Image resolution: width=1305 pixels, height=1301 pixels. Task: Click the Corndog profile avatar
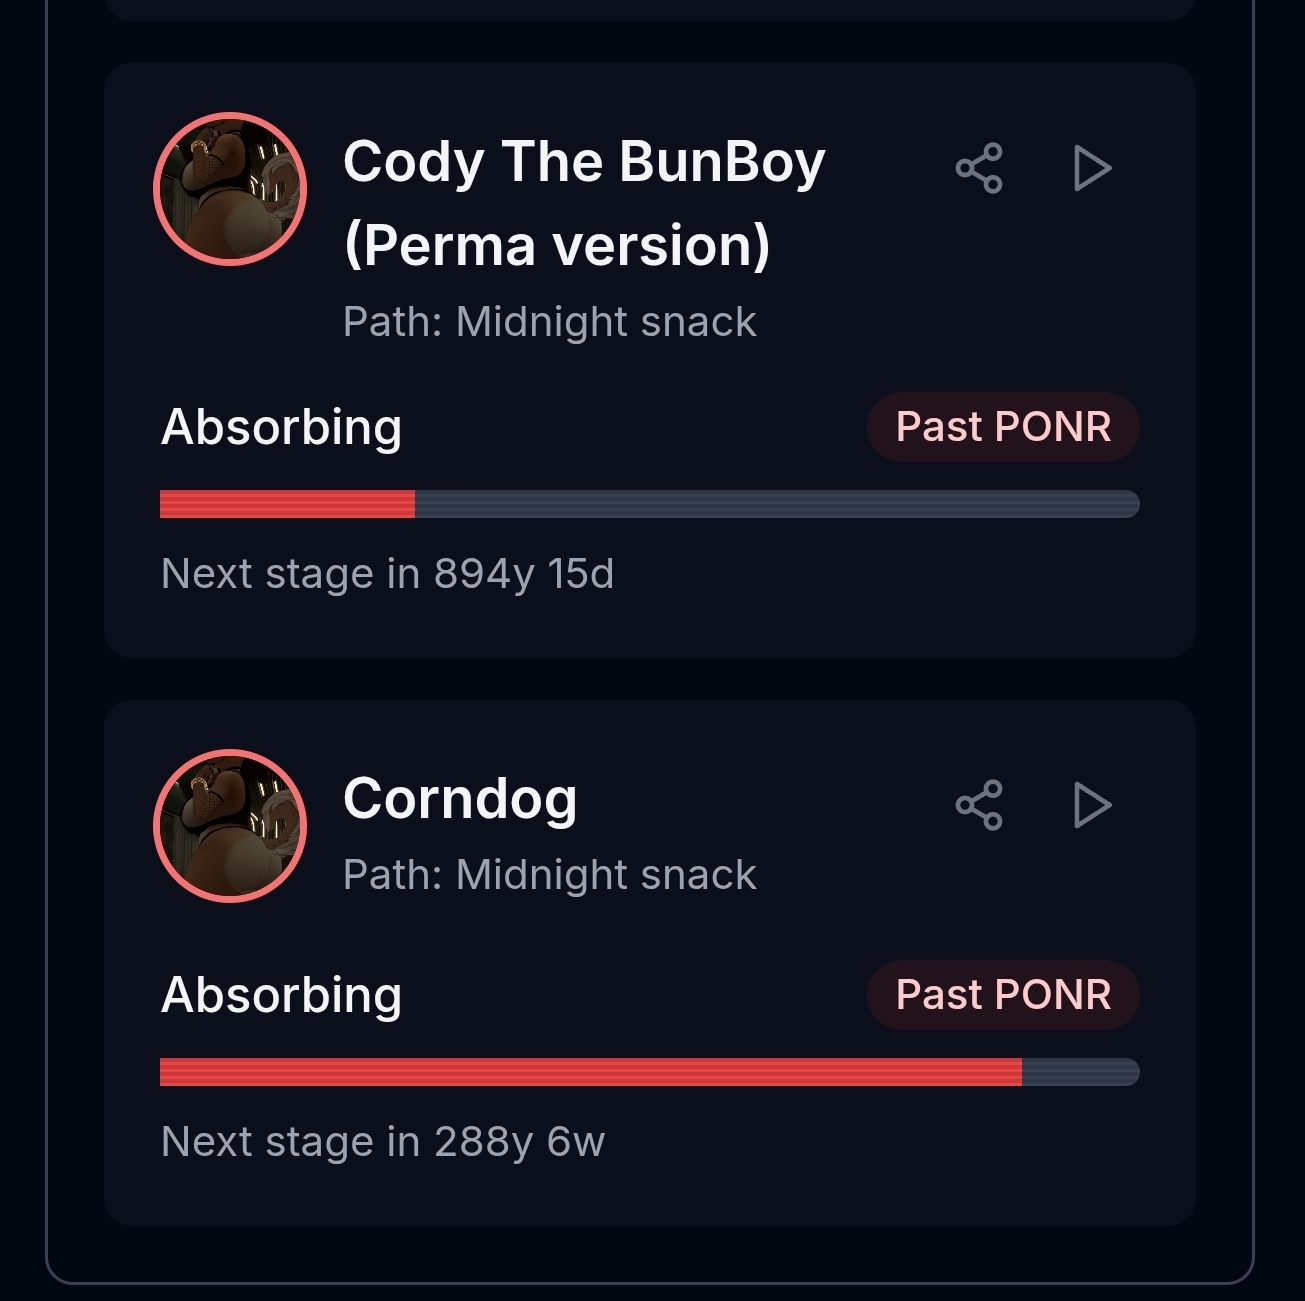[230, 826]
